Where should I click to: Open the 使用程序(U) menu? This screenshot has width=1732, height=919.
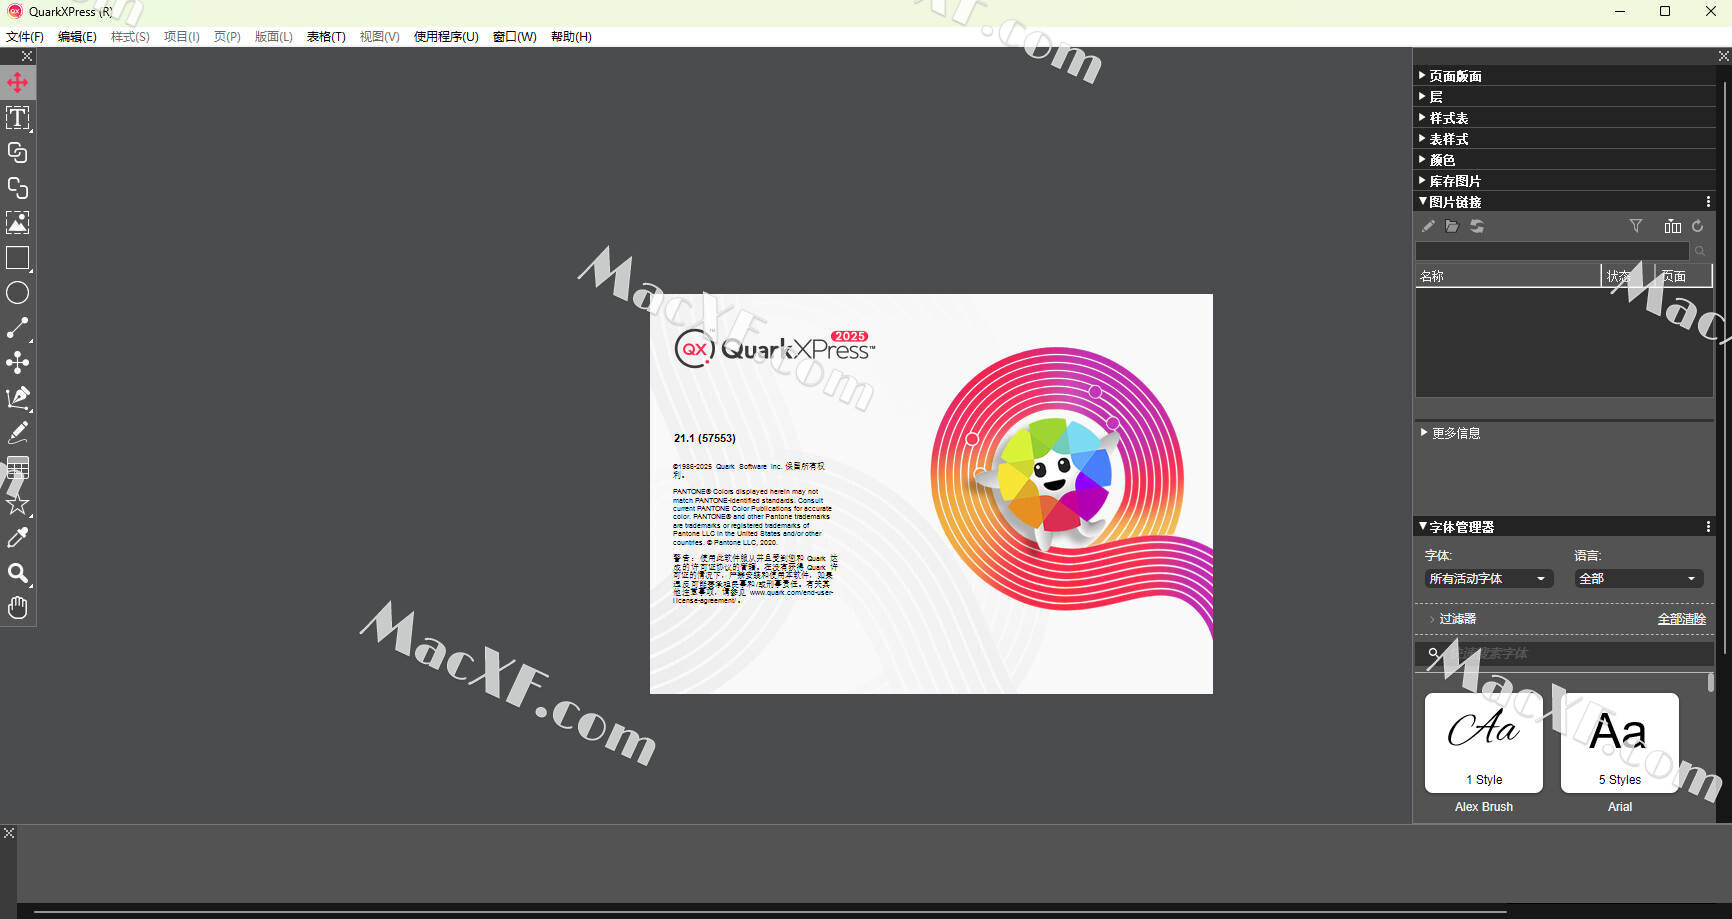pyautogui.click(x=446, y=37)
